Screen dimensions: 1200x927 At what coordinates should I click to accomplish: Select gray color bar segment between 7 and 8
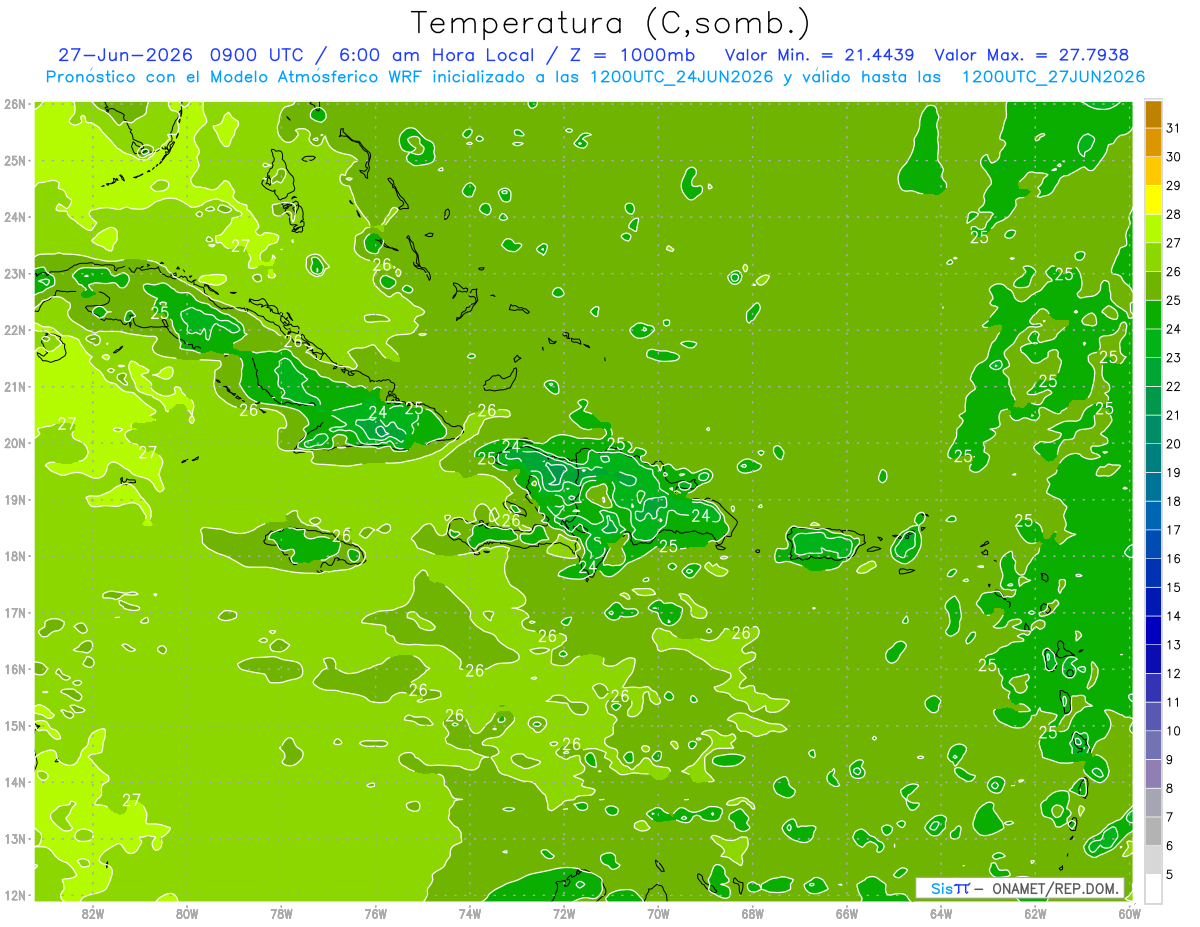(1153, 802)
